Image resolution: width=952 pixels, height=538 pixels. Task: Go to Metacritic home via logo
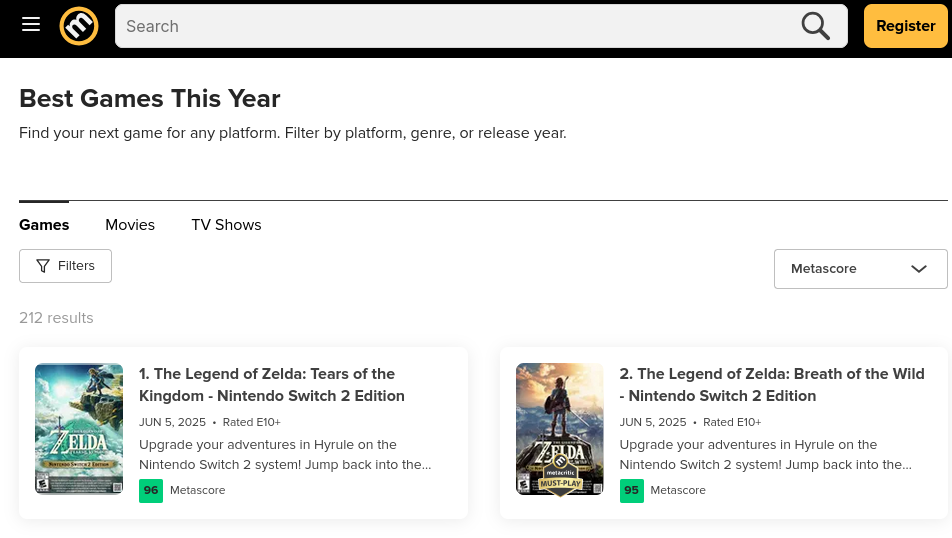pyautogui.click(x=79, y=26)
